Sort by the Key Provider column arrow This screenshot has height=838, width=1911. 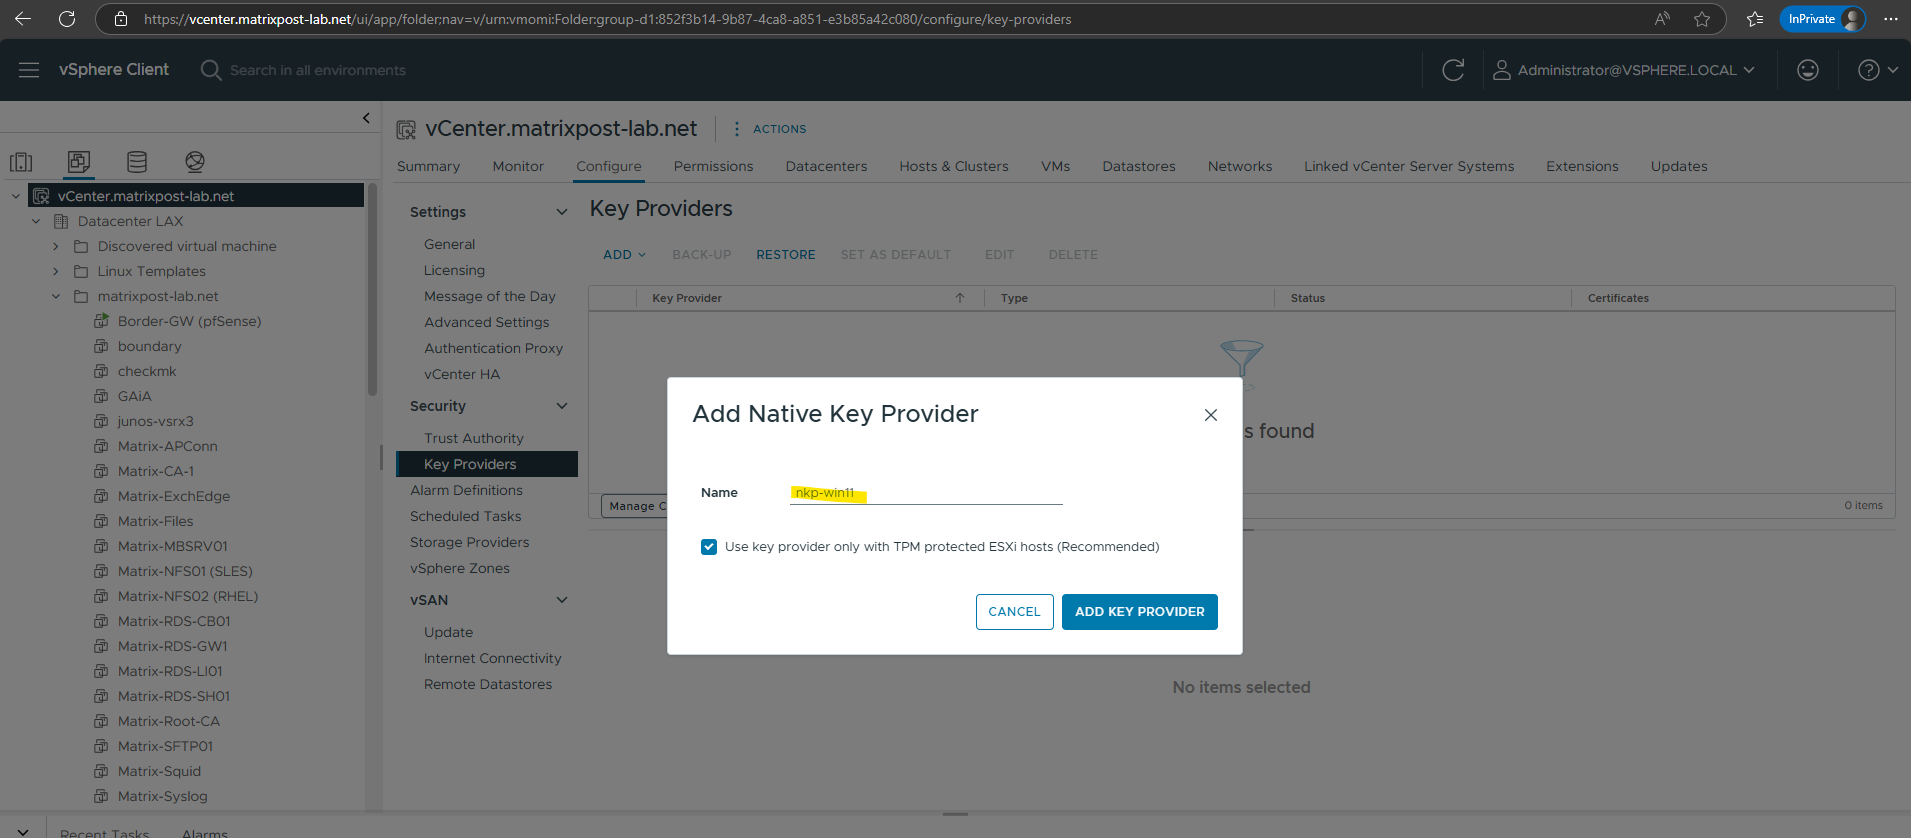pos(960,298)
